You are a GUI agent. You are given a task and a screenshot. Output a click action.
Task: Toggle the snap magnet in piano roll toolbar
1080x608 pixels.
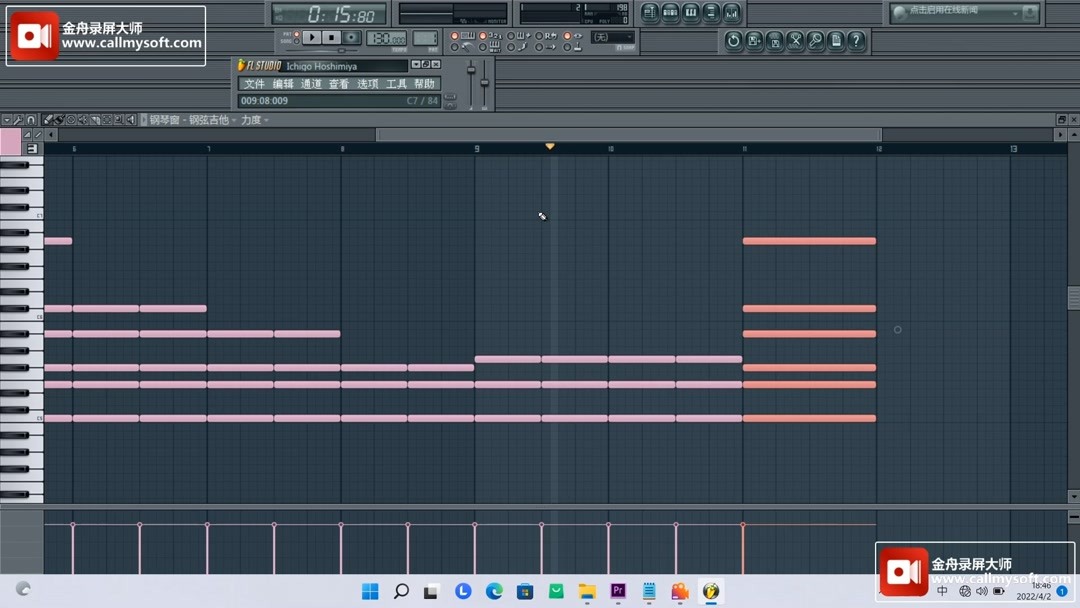(30, 119)
